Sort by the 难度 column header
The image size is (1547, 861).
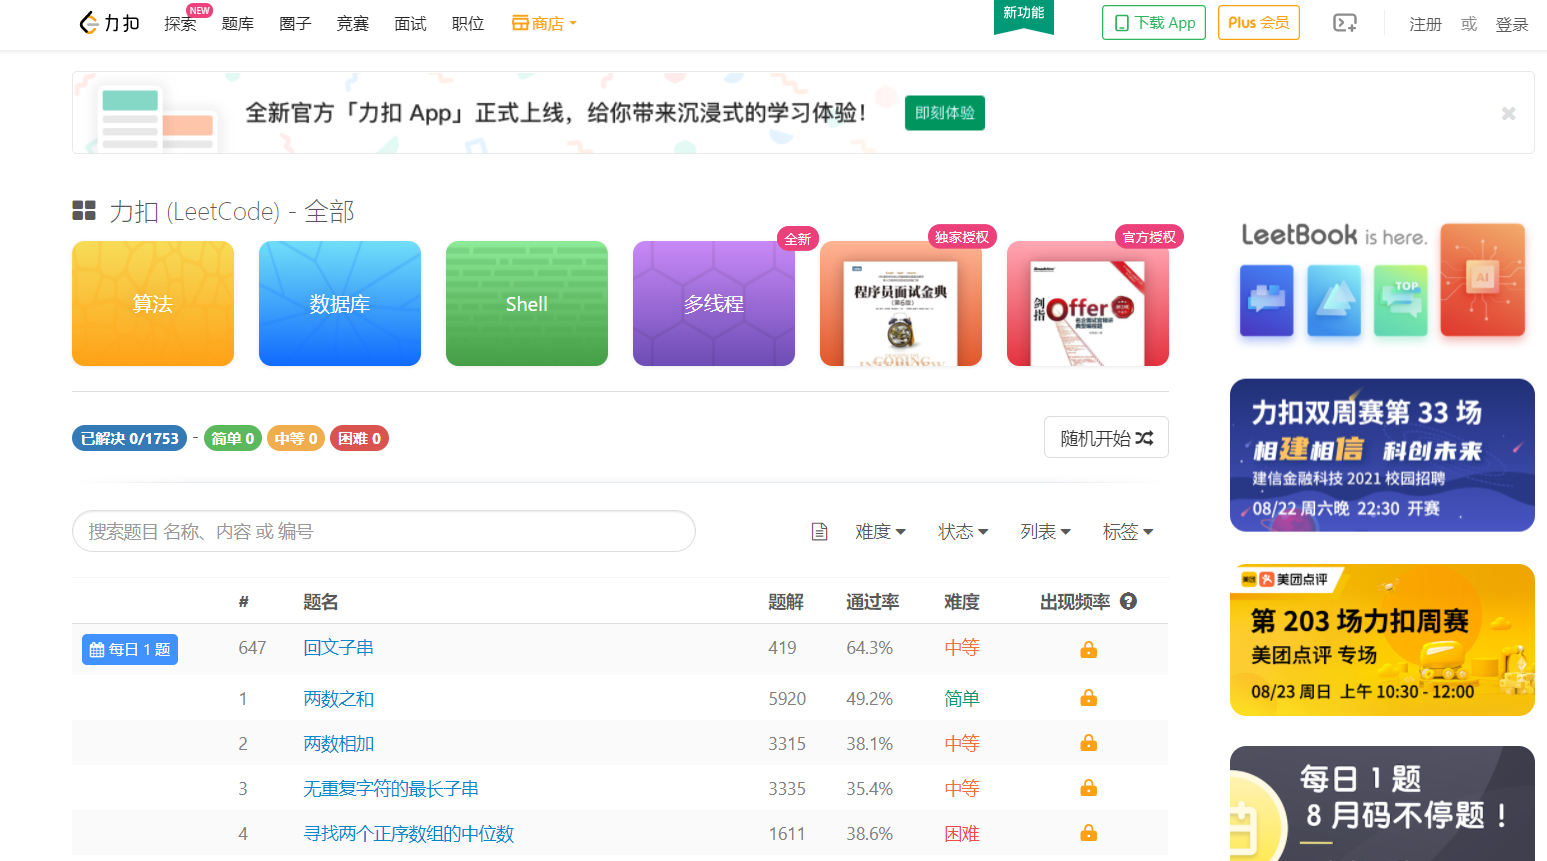click(x=962, y=602)
